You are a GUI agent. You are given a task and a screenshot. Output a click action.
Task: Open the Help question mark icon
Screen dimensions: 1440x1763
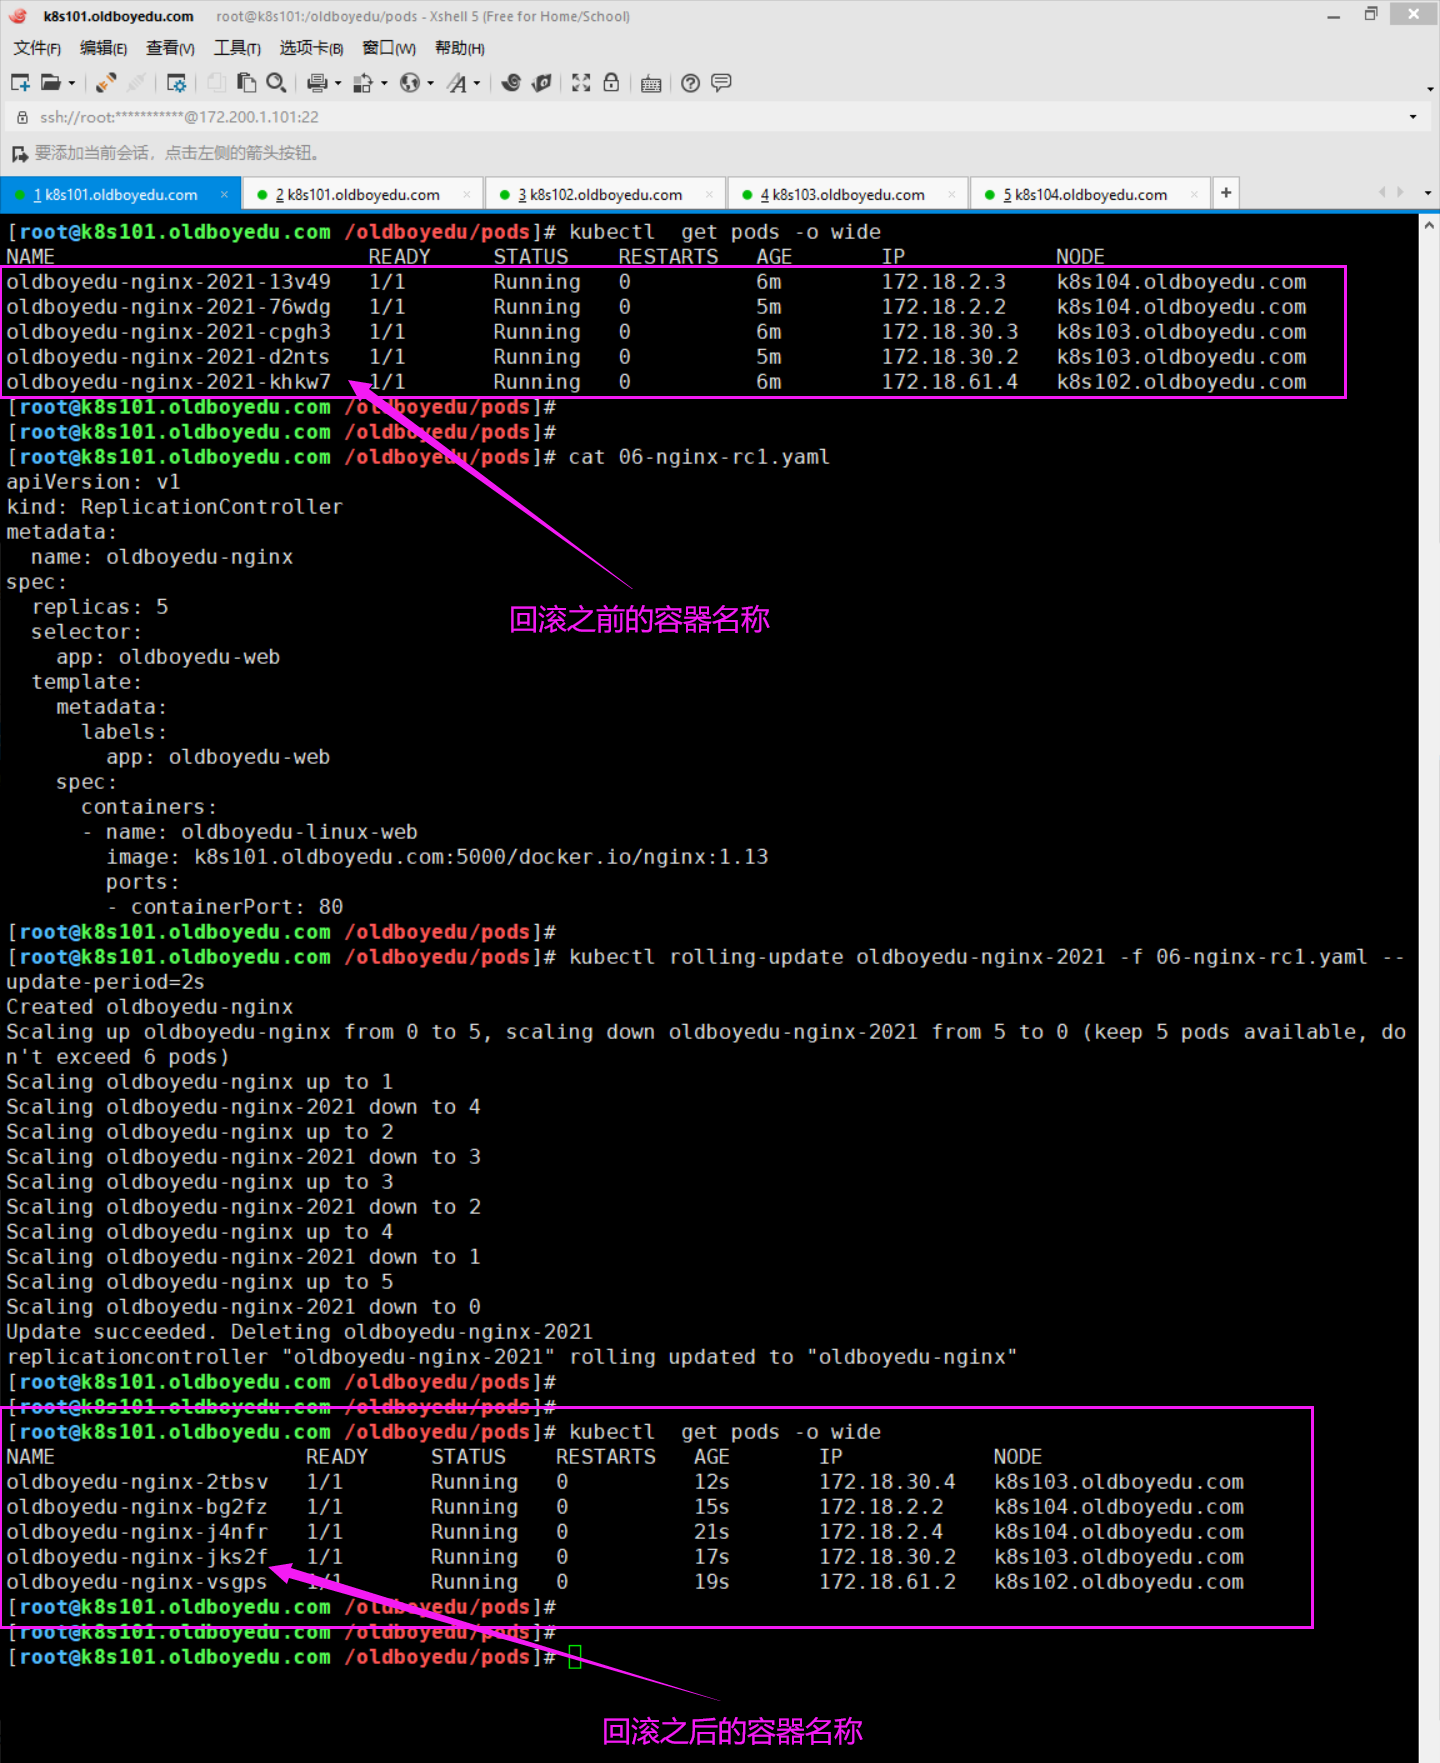(690, 83)
